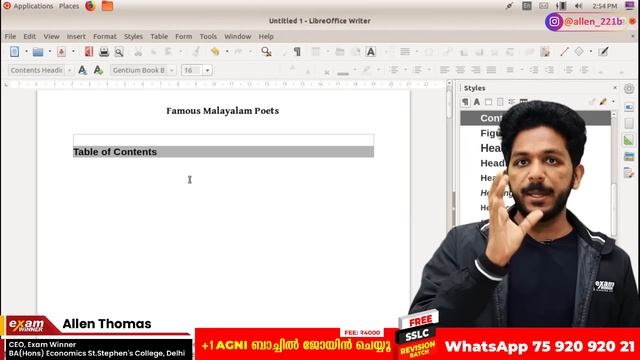This screenshot has height=360, width=640.
Task: Insert a text box with the A icon
Action: tap(371, 52)
